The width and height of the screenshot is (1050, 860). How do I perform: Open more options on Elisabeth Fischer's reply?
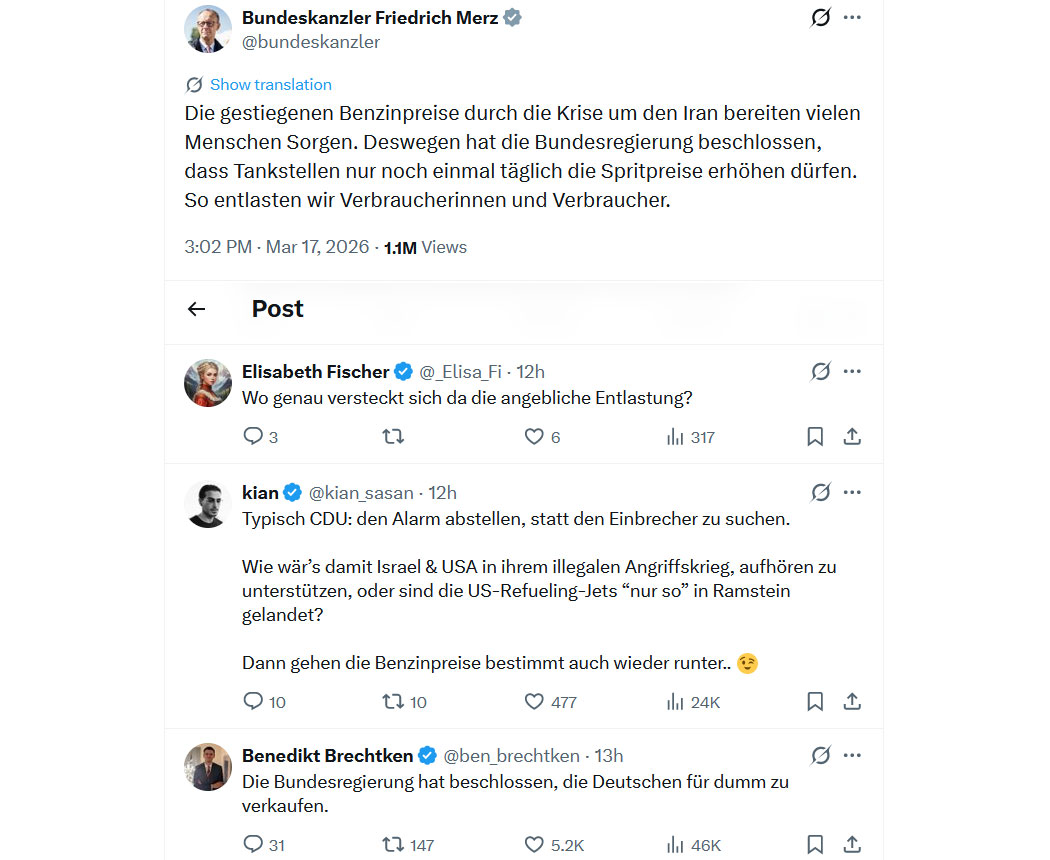[x=852, y=372]
